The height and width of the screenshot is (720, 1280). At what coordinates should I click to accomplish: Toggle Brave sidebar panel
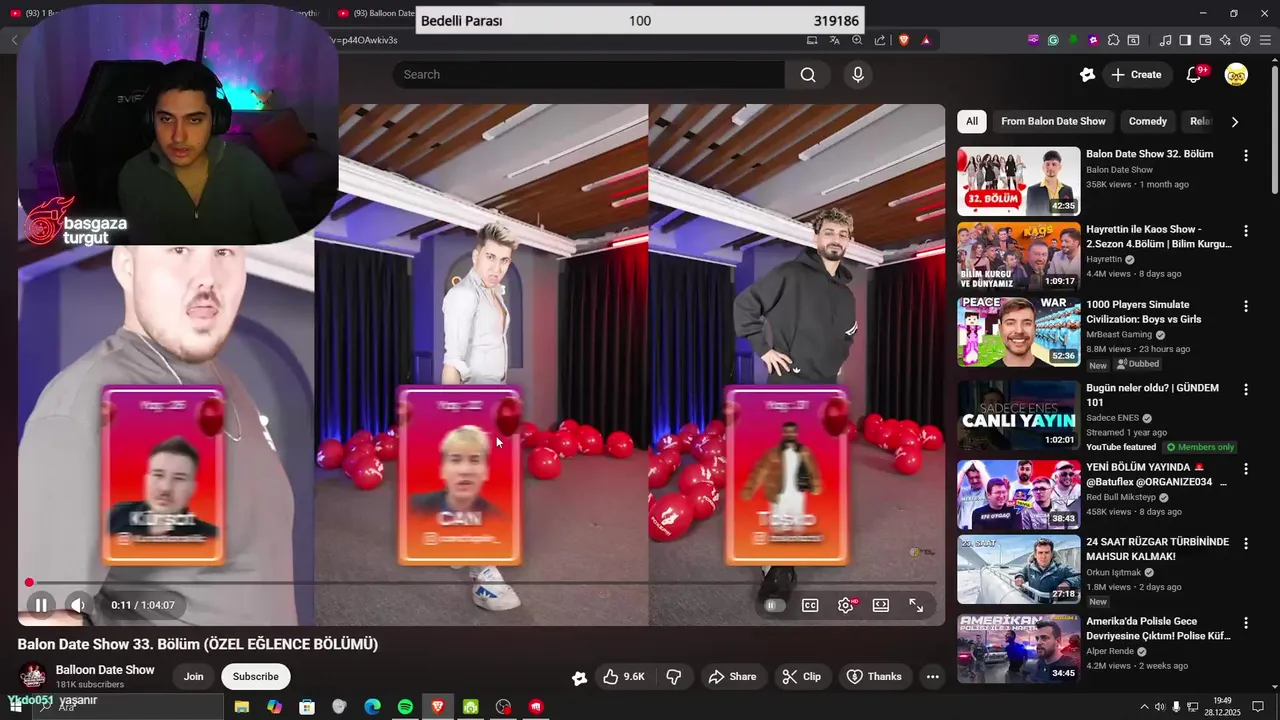[x=1185, y=40]
